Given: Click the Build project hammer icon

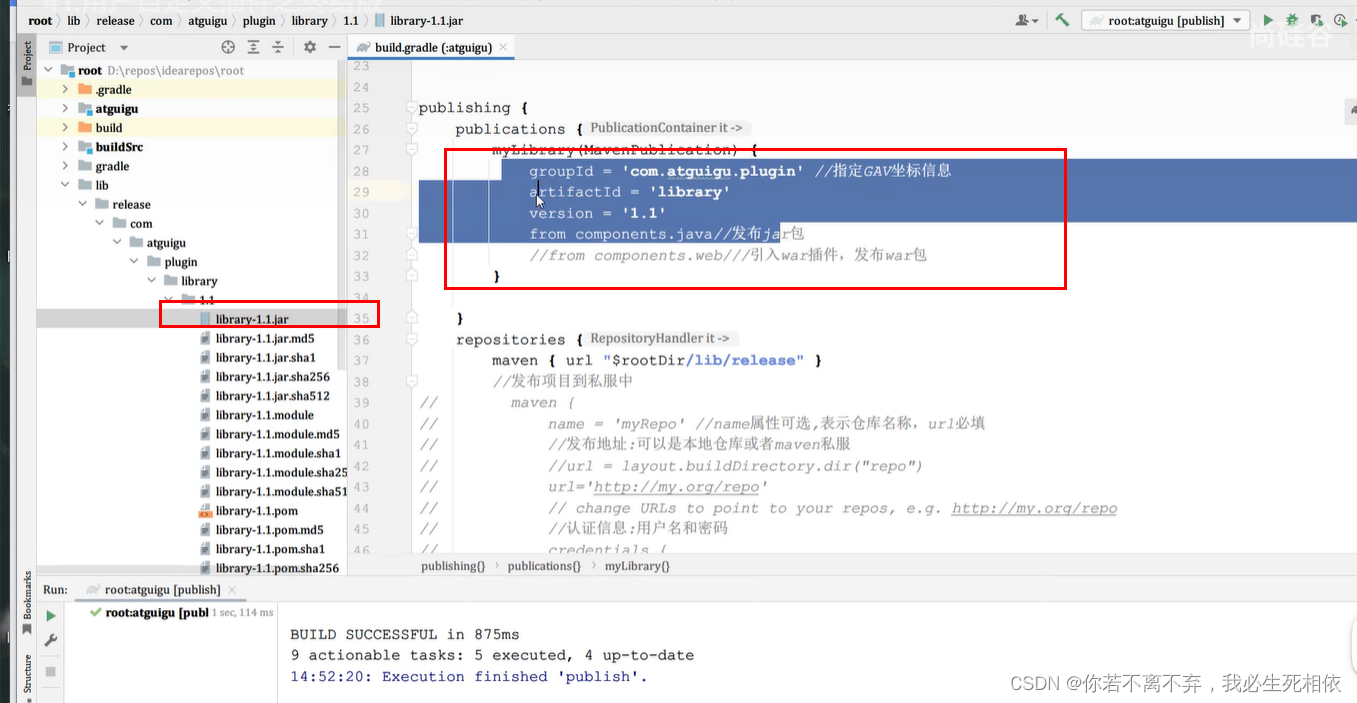Looking at the screenshot, I should click(x=1062, y=20).
